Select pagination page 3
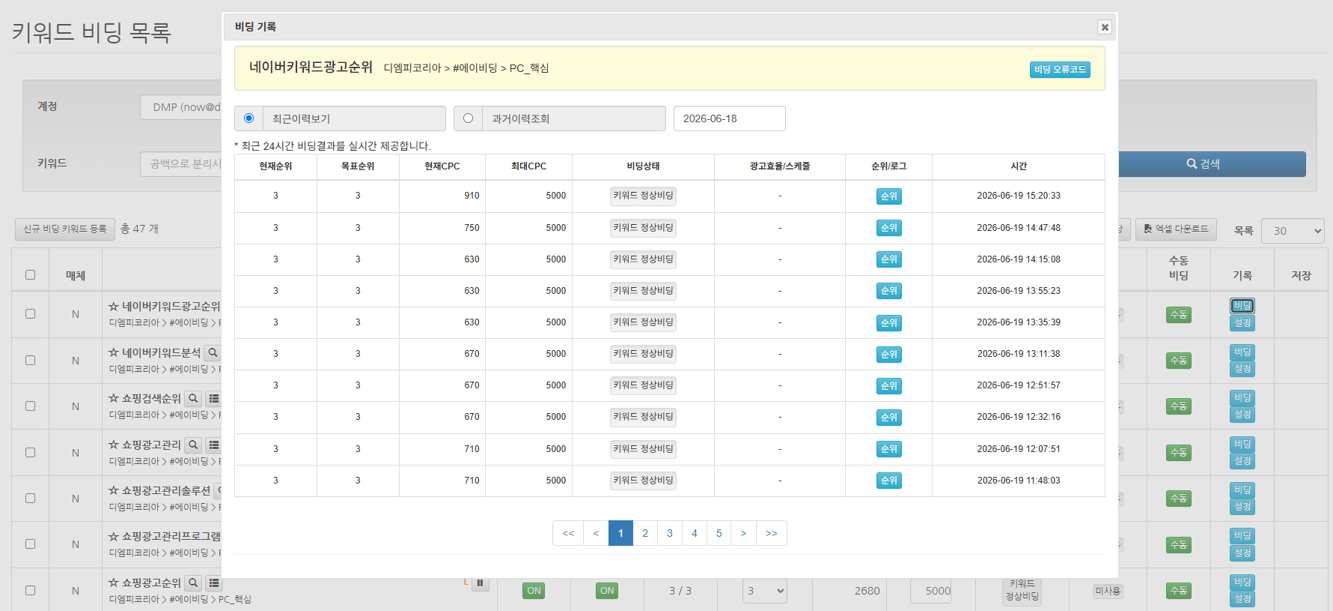 pyautogui.click(x=670, y=533)
